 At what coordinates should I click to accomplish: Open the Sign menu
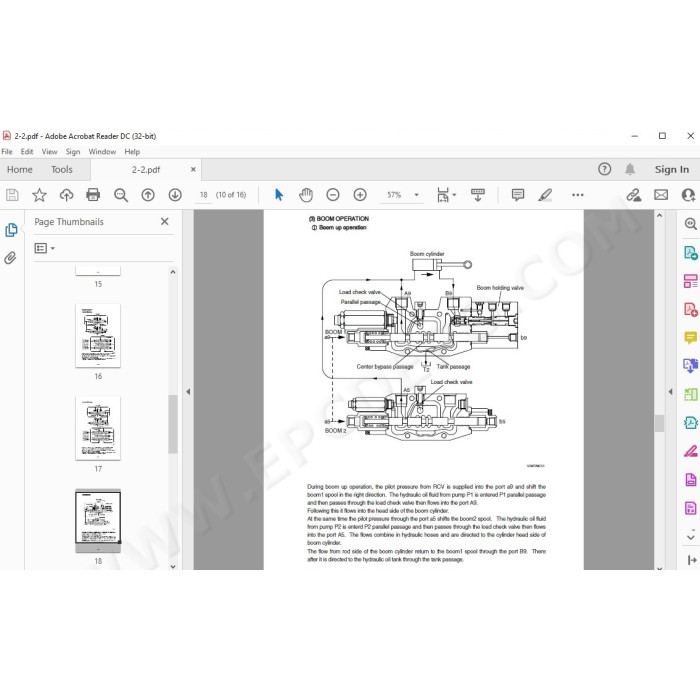point(73,152)
